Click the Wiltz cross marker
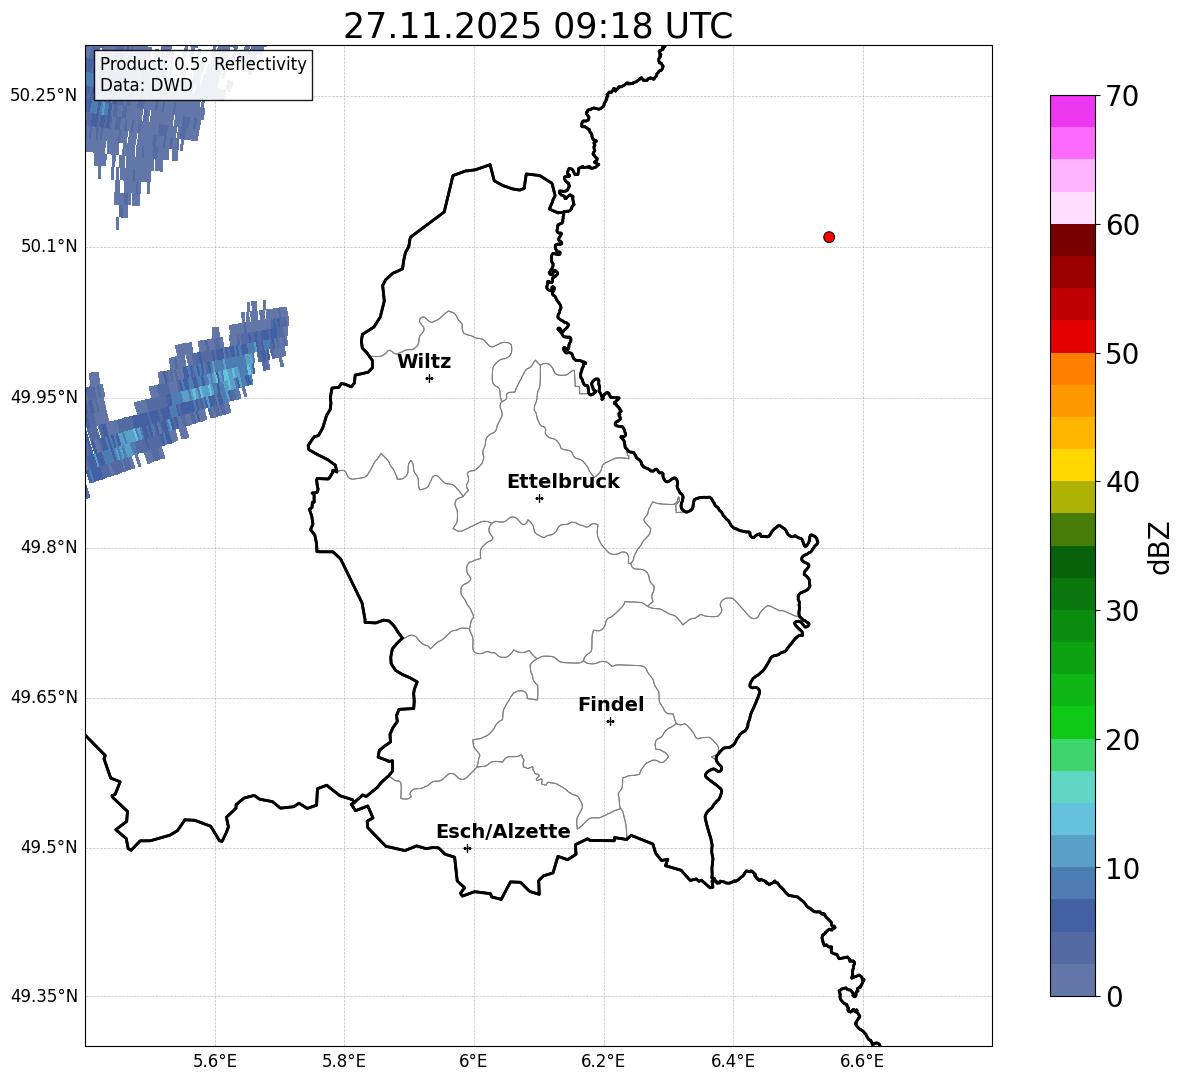 point(430,378)
